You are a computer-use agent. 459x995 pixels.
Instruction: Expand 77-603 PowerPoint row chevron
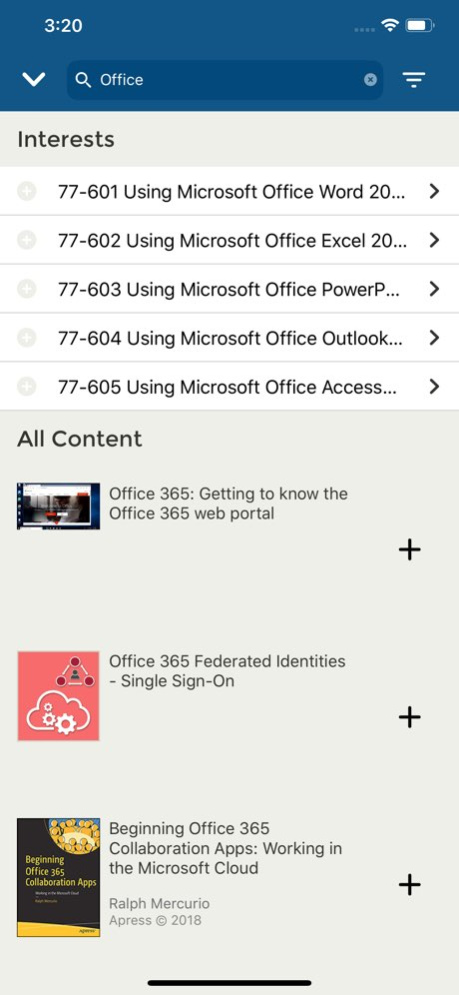(x=434, y=289)
